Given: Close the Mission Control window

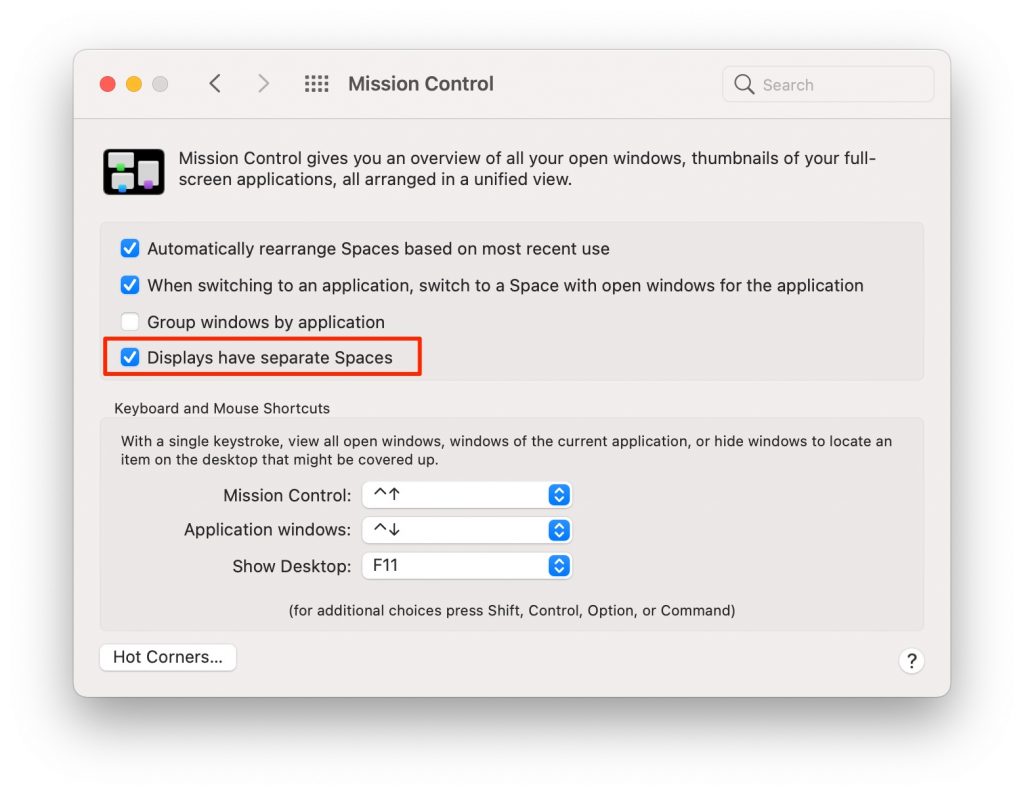Looking at the screenshot, I should pyautogui.click(x=108, y=84).
